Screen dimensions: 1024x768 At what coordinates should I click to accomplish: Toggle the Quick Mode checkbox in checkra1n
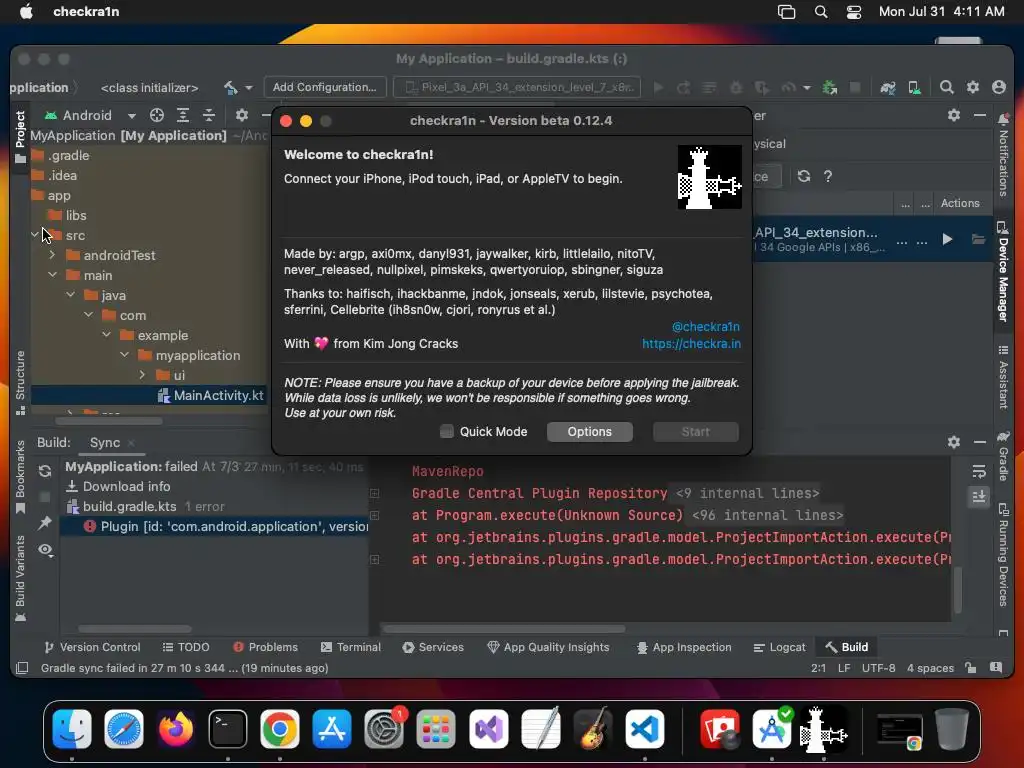click(447, 431)
